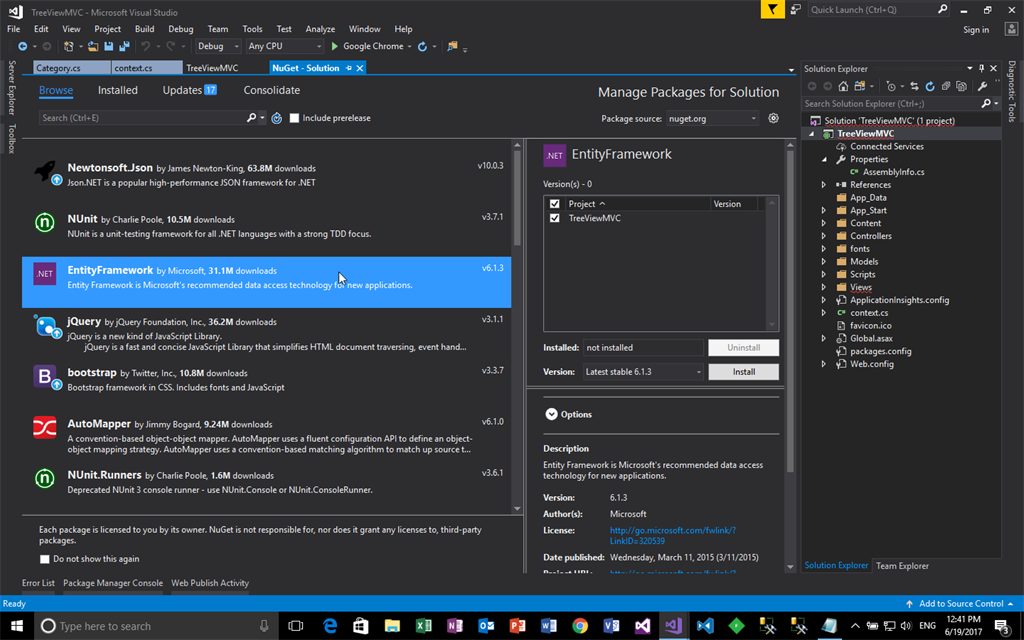Open Solution Explorer properties wrench icon
1024x640 pixels.
(983, 87)
